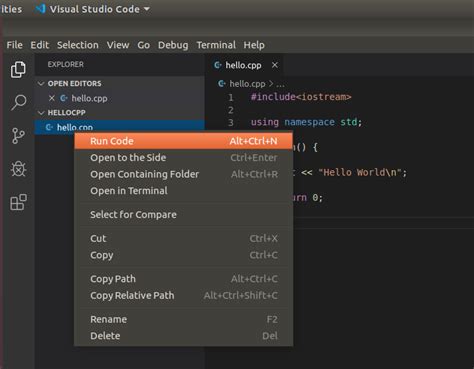Open the Selection menu

78,45
